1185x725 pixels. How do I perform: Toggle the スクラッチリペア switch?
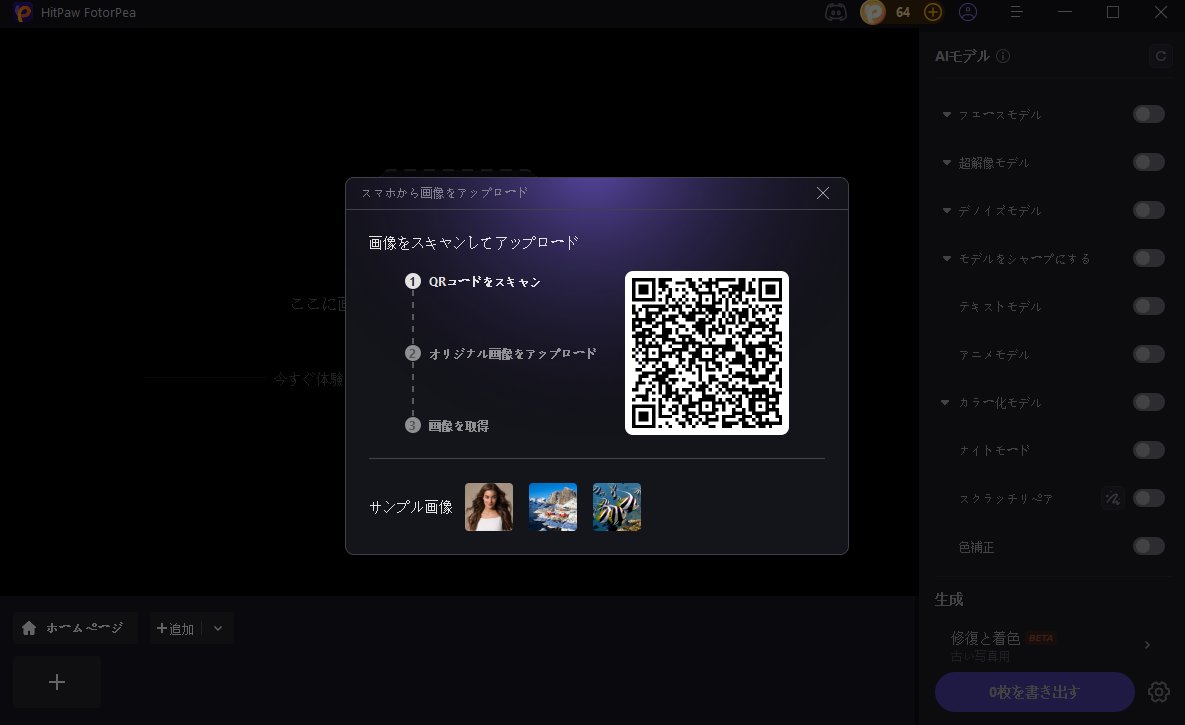click(x=1149, y=498)
